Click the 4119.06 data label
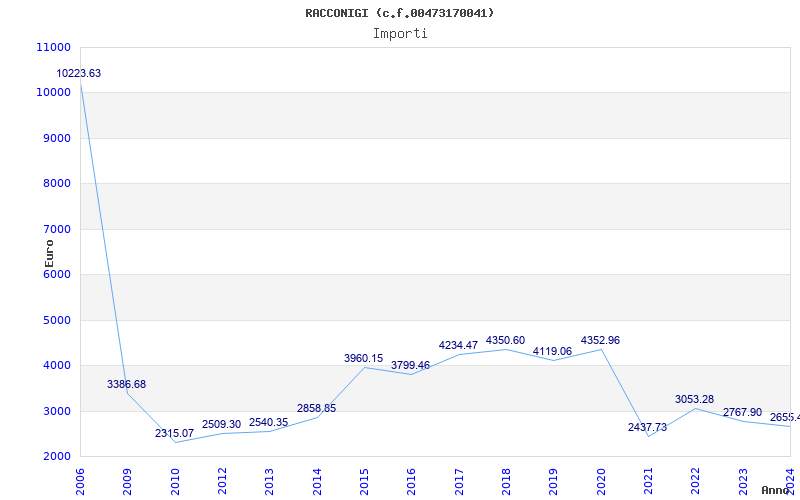This screenshot has height=500, width=800. [553, 351]
